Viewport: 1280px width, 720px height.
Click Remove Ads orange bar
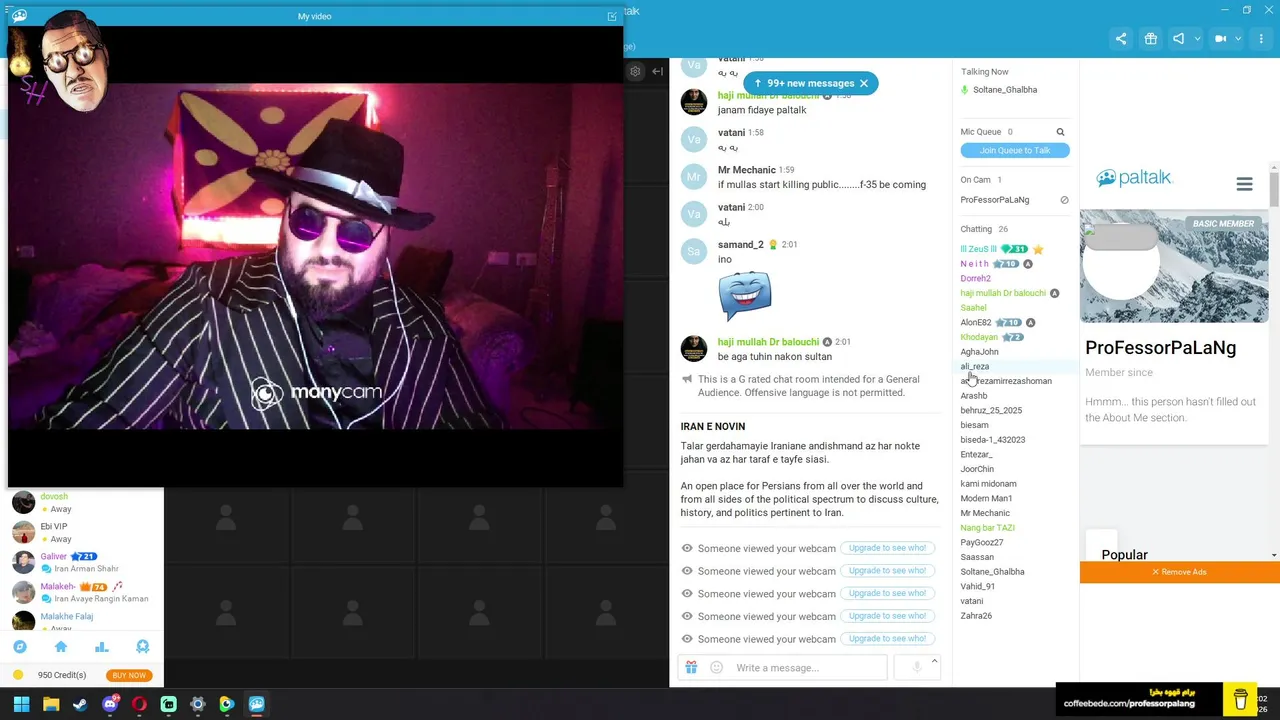pyautogui.click(x=1179, y=572)
